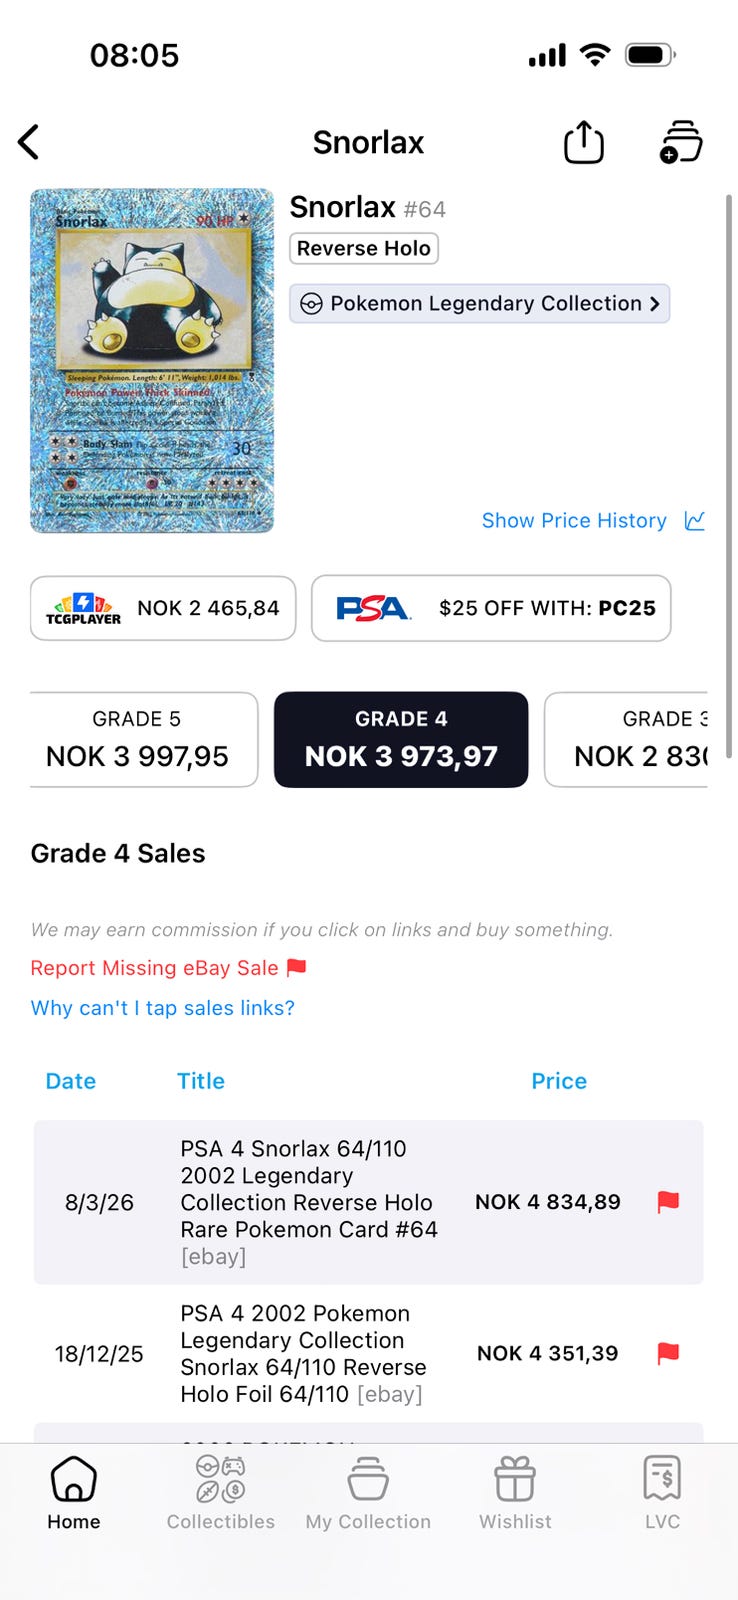Image resolution: width=738 pixels, height=1600 pixels.
Task: Select the Grade 4 price option
Action: pyautogui.click(x=401, y=740)
